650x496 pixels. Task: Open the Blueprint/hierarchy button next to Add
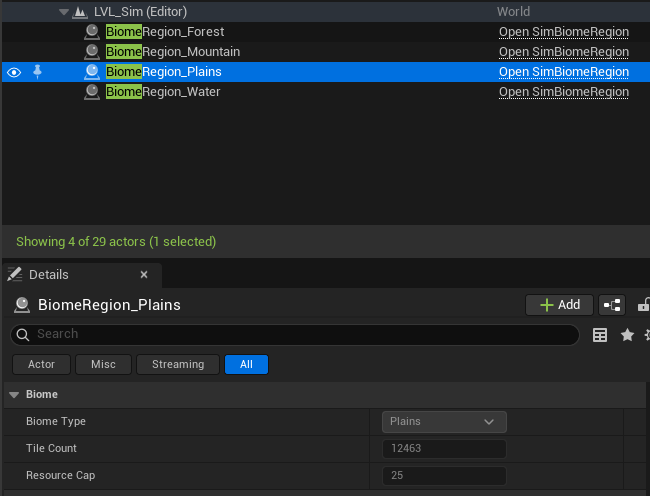click(612, 305)
